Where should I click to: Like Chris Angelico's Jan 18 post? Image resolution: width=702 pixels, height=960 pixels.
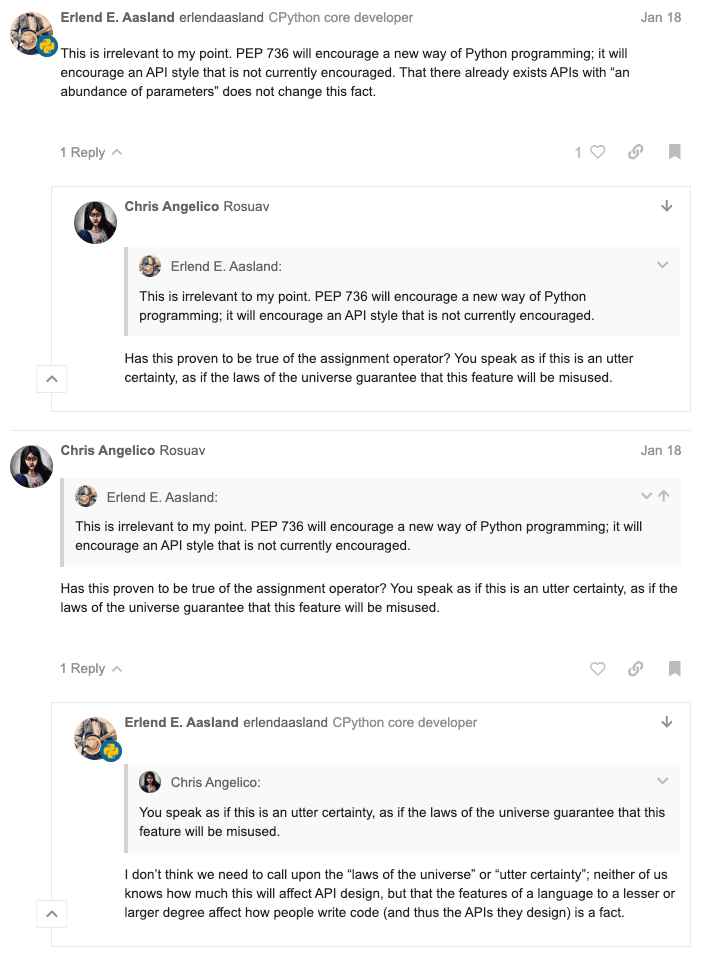(x=597, y=668)
